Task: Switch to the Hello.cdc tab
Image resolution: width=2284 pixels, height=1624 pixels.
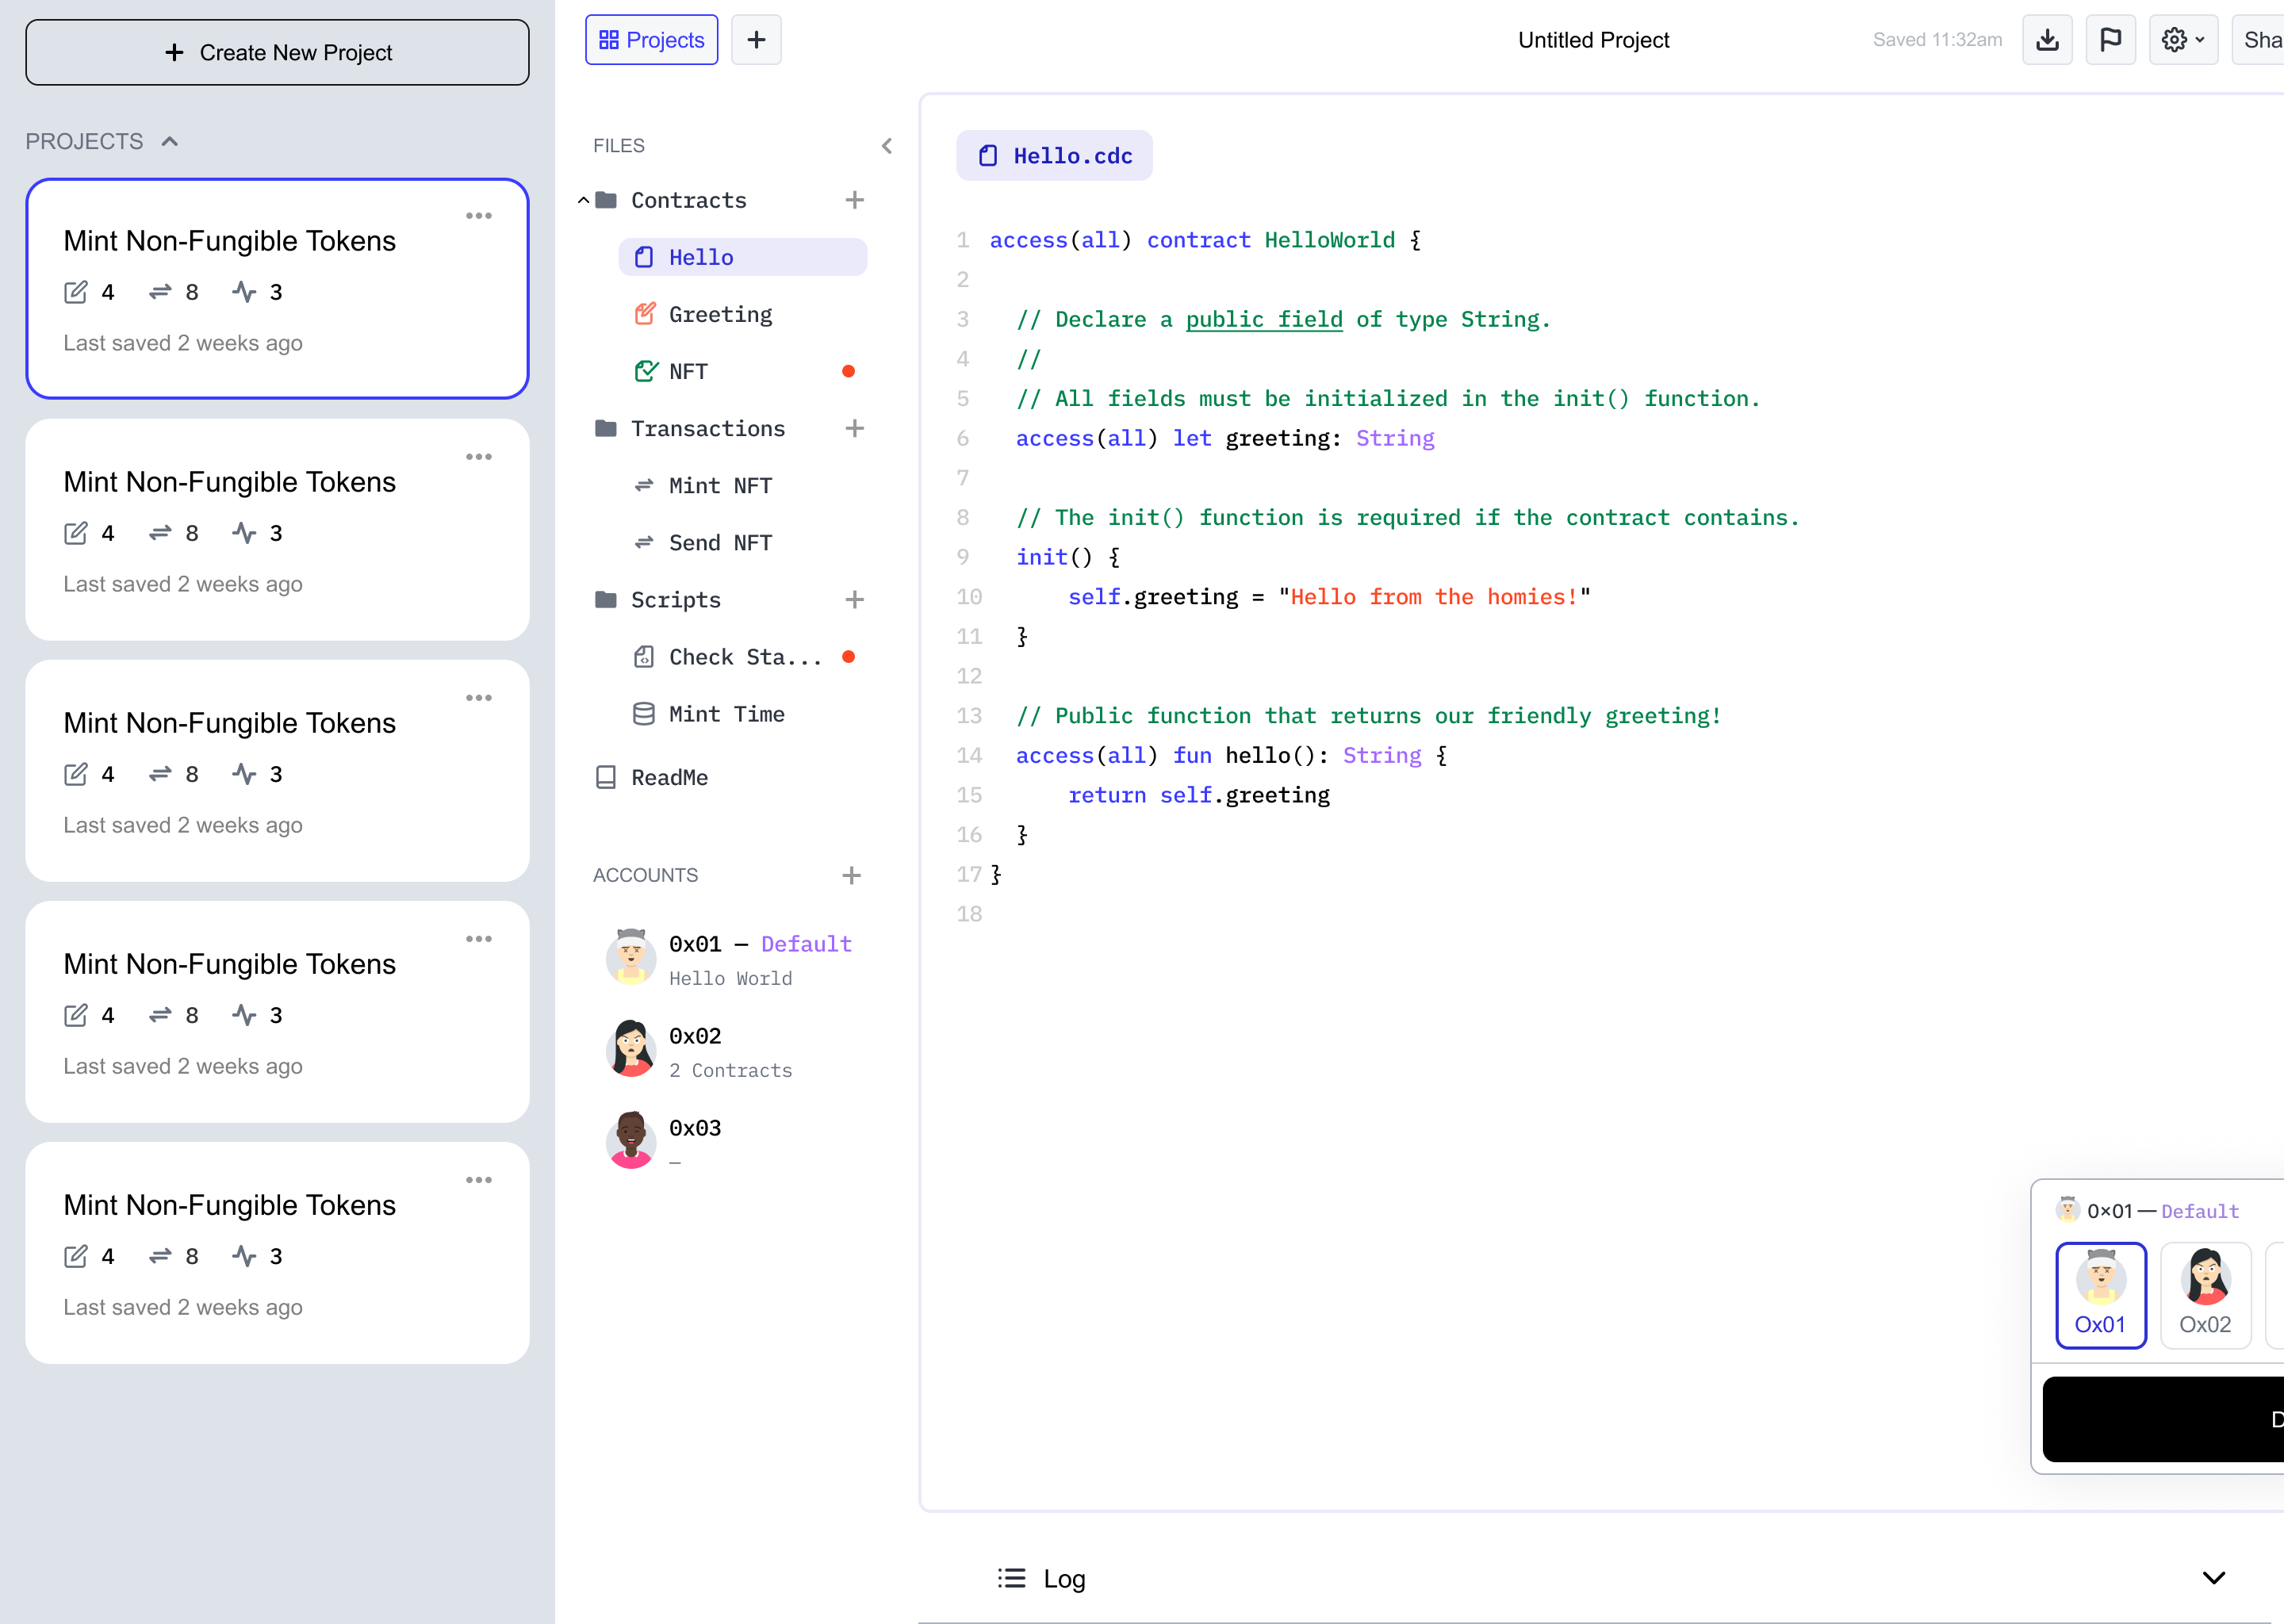Action: (x=1054, y=155)
